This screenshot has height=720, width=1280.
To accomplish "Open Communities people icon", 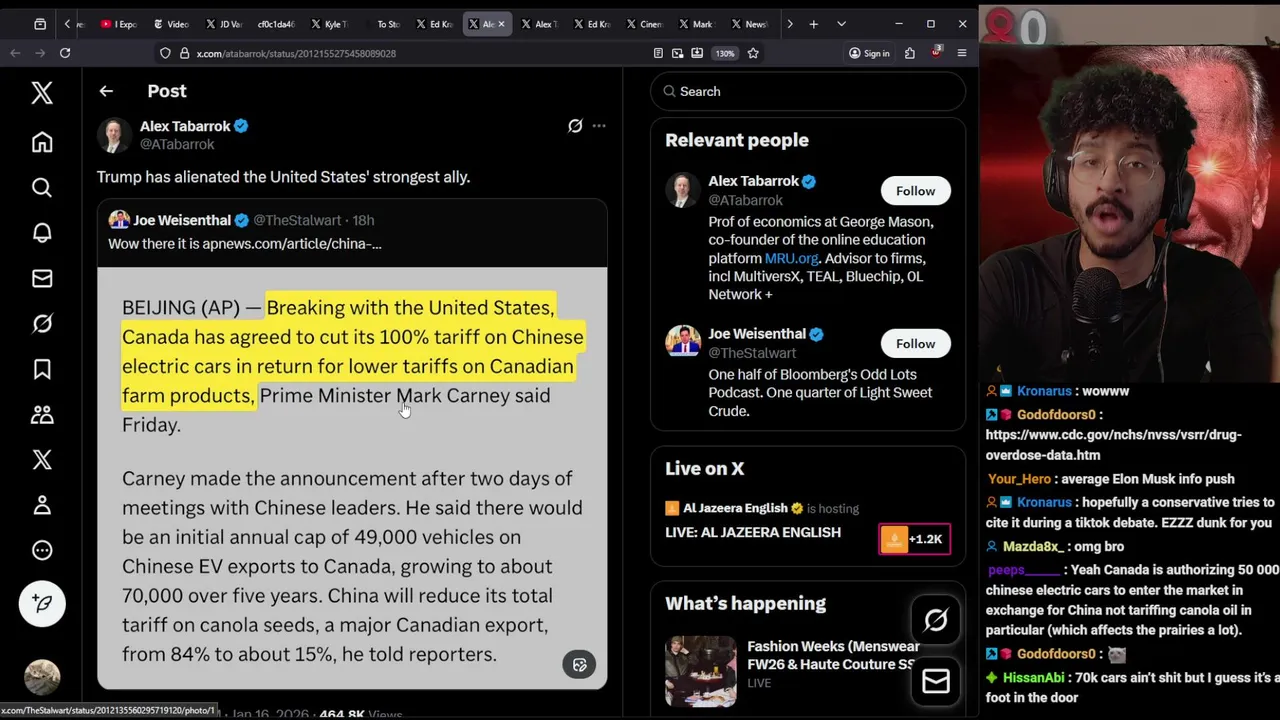I will point(42,414).
